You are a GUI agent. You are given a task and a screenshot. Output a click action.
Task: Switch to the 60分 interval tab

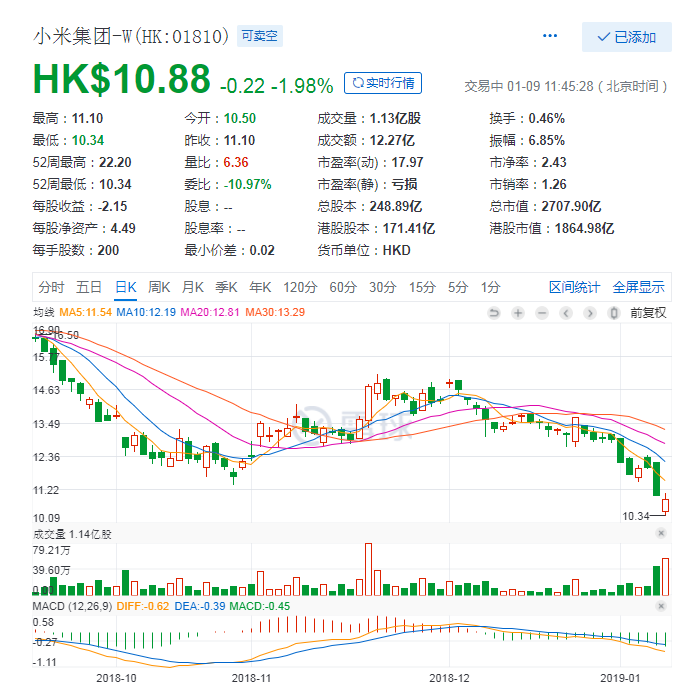(343, 287)
